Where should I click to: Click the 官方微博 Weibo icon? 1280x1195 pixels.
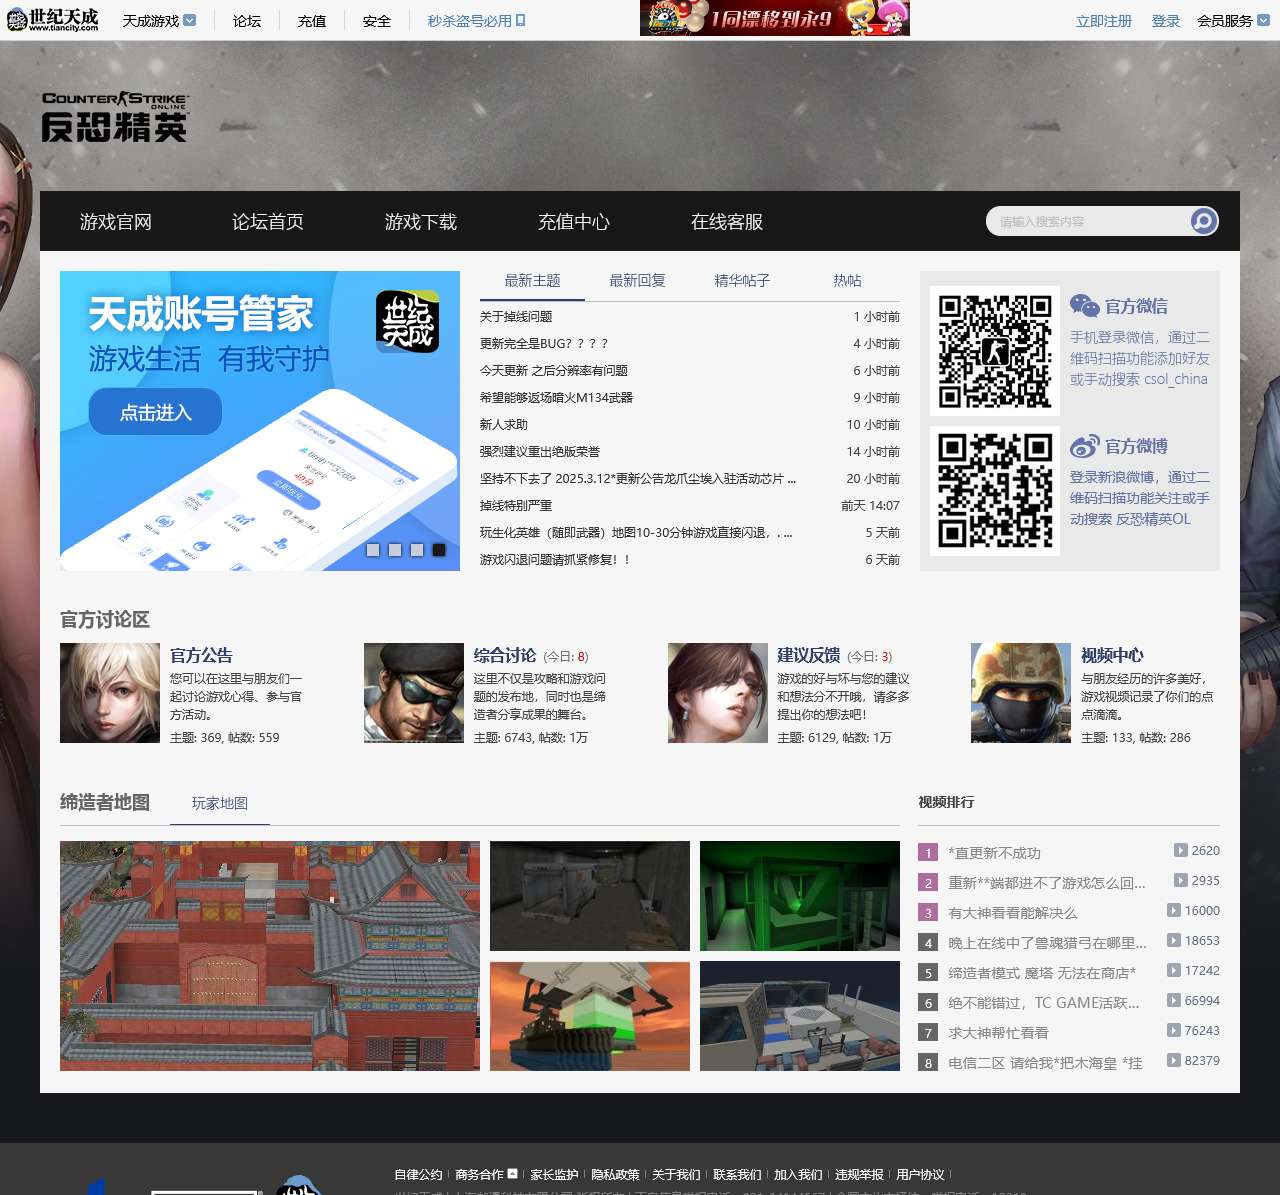pyautogui.click(x=1084, y=446)
